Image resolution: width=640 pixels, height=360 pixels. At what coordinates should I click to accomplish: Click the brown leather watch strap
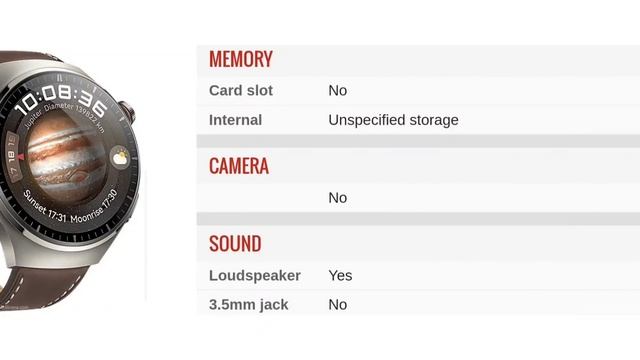(41, 287)
